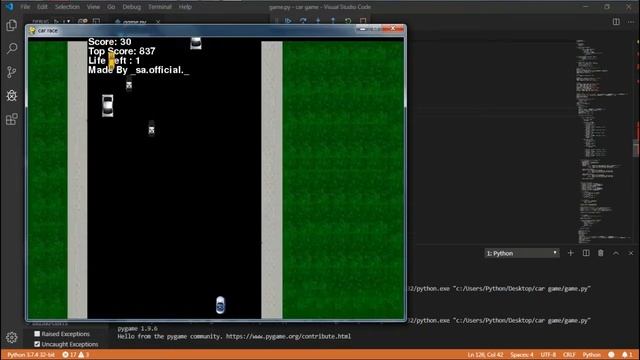Click the blue player car in game
The height and width of the screenshot is (360, 640).
click(x=220, y=305)
